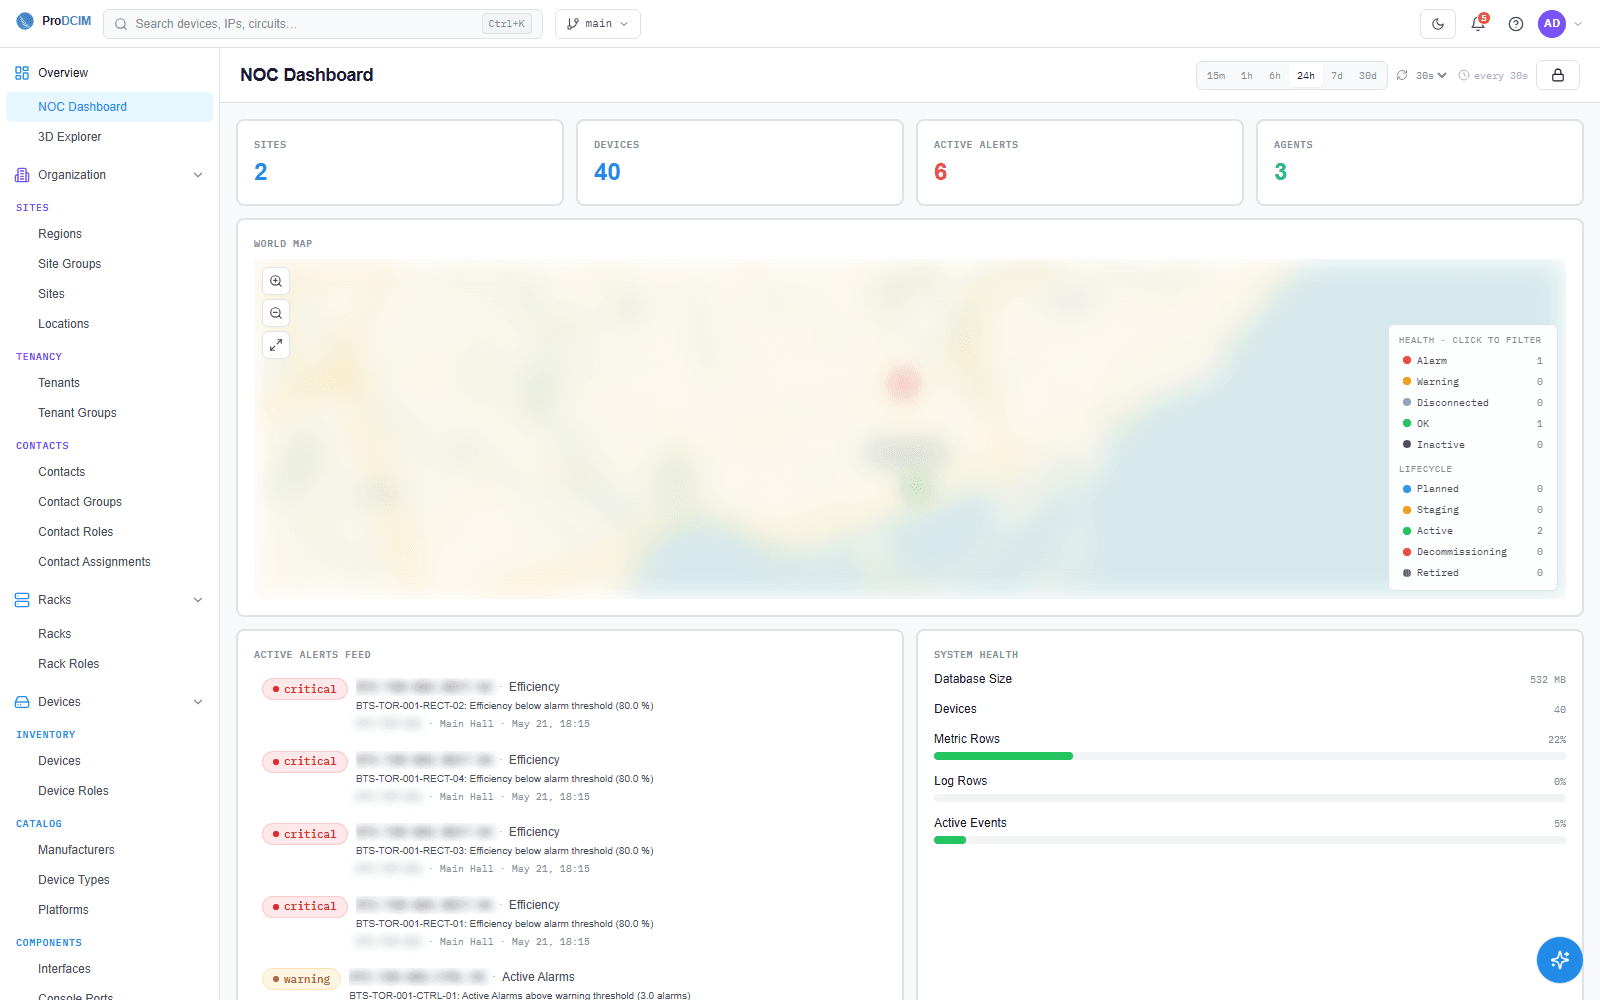Viewport: 1600px width, 1000px height.
Task: Open the AD user avatar menu
Action: 1552,24
